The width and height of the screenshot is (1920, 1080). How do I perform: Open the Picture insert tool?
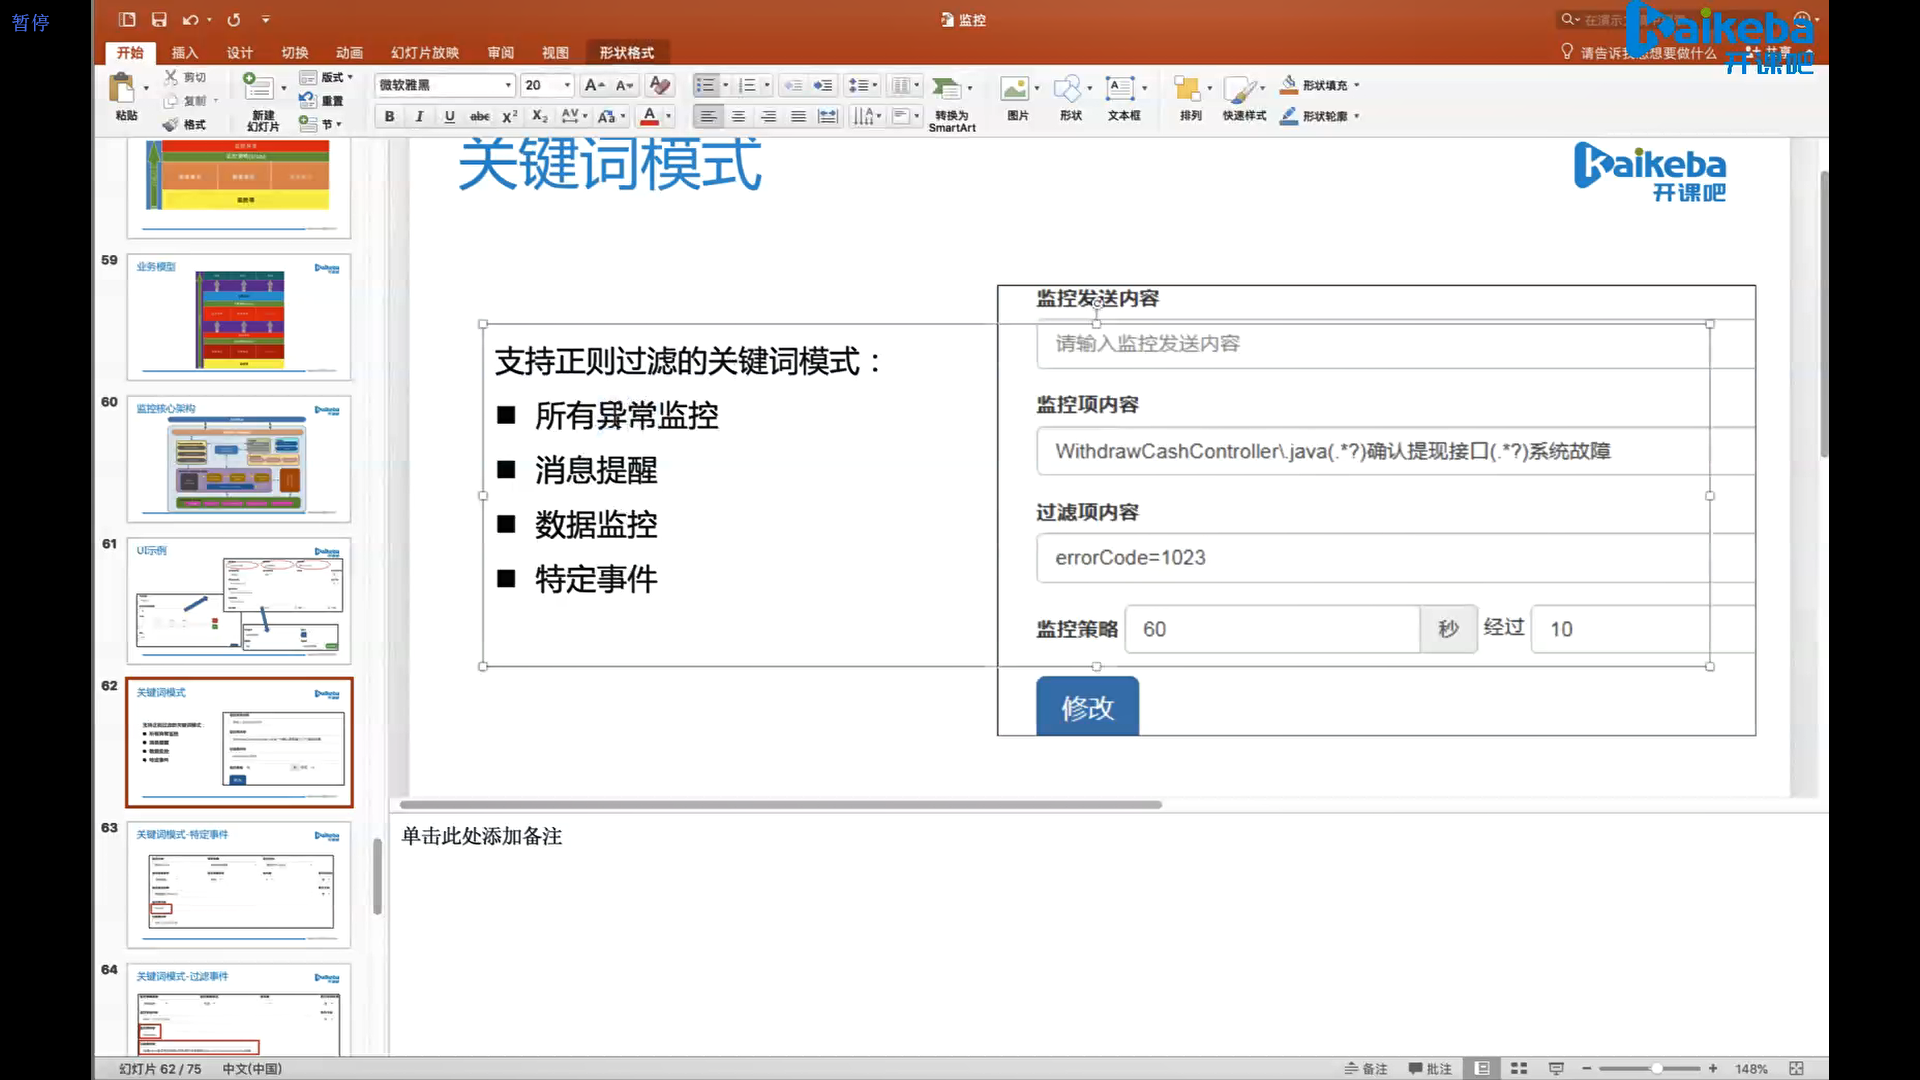click(1015, 89)
